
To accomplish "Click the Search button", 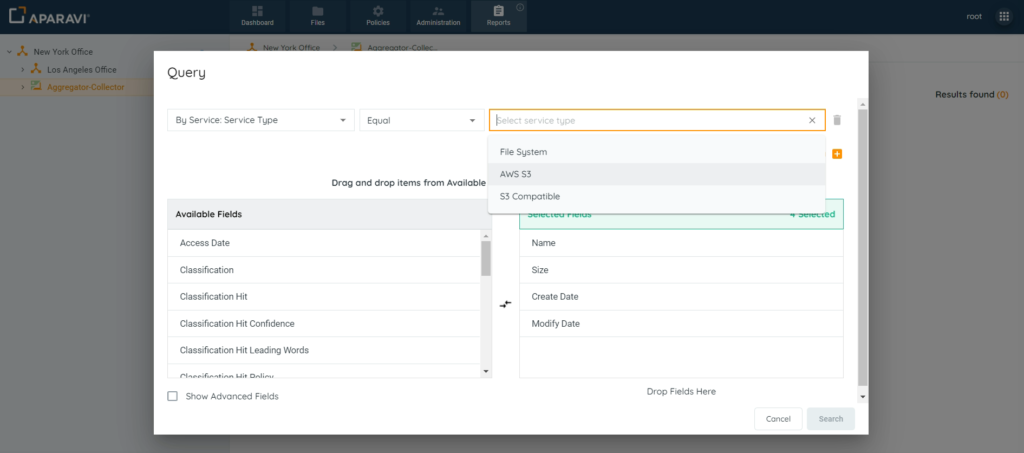I will click(x=830, y=419).
